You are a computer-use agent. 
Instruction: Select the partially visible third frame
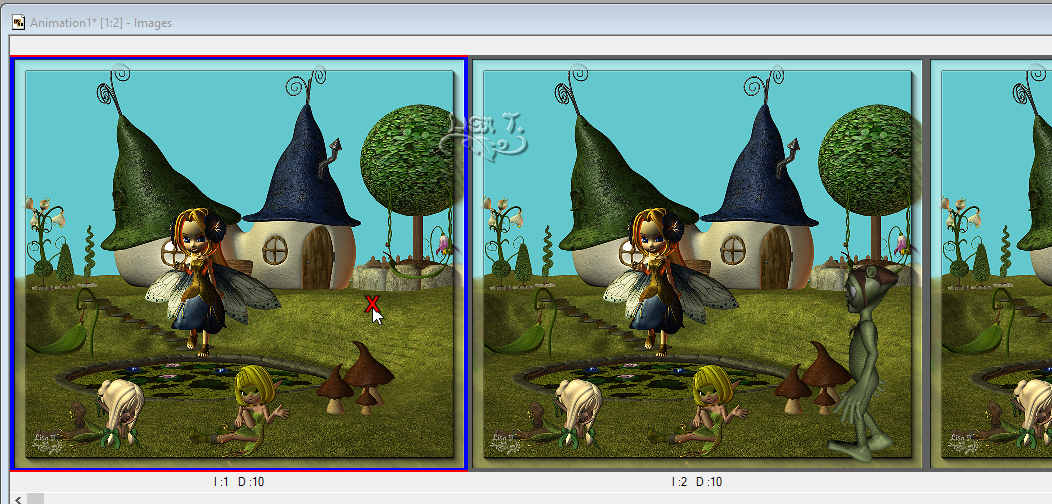[x=991, y=263]
